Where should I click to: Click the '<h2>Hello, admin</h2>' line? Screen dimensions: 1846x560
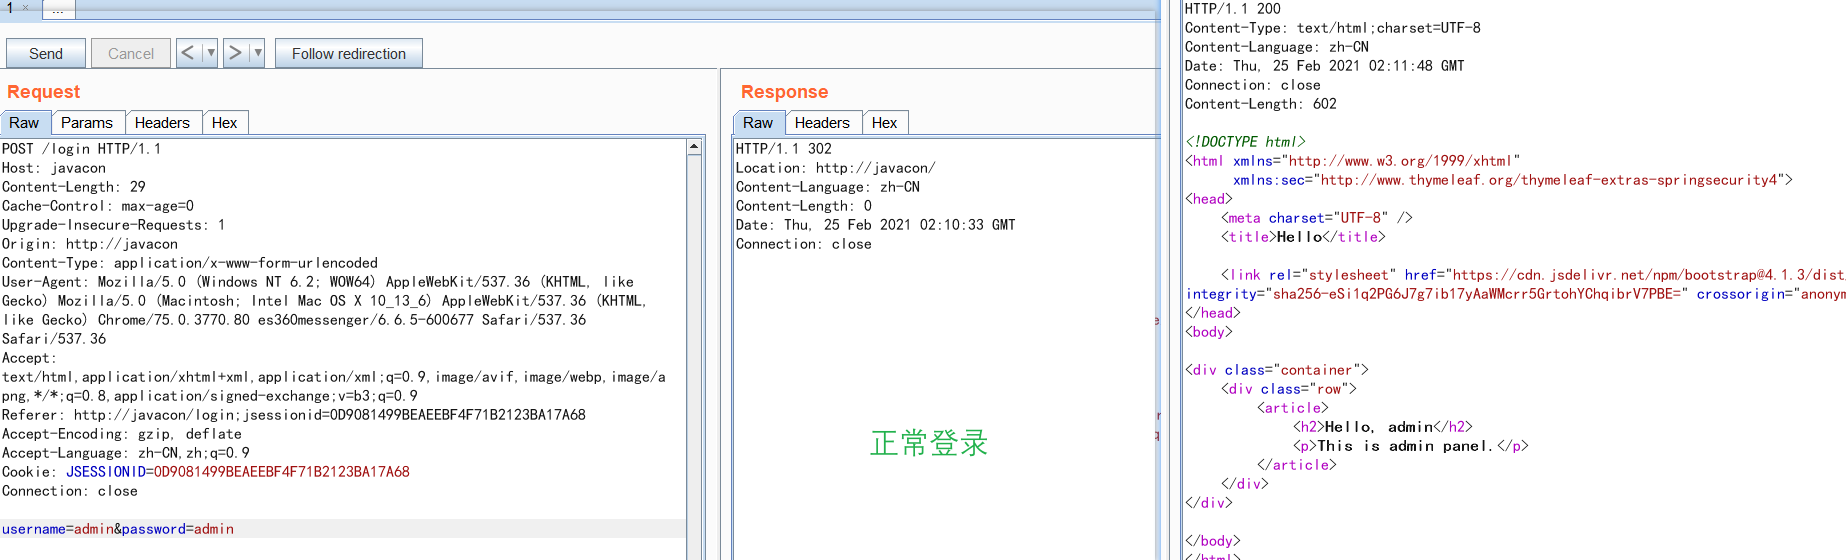(1383, 427)
